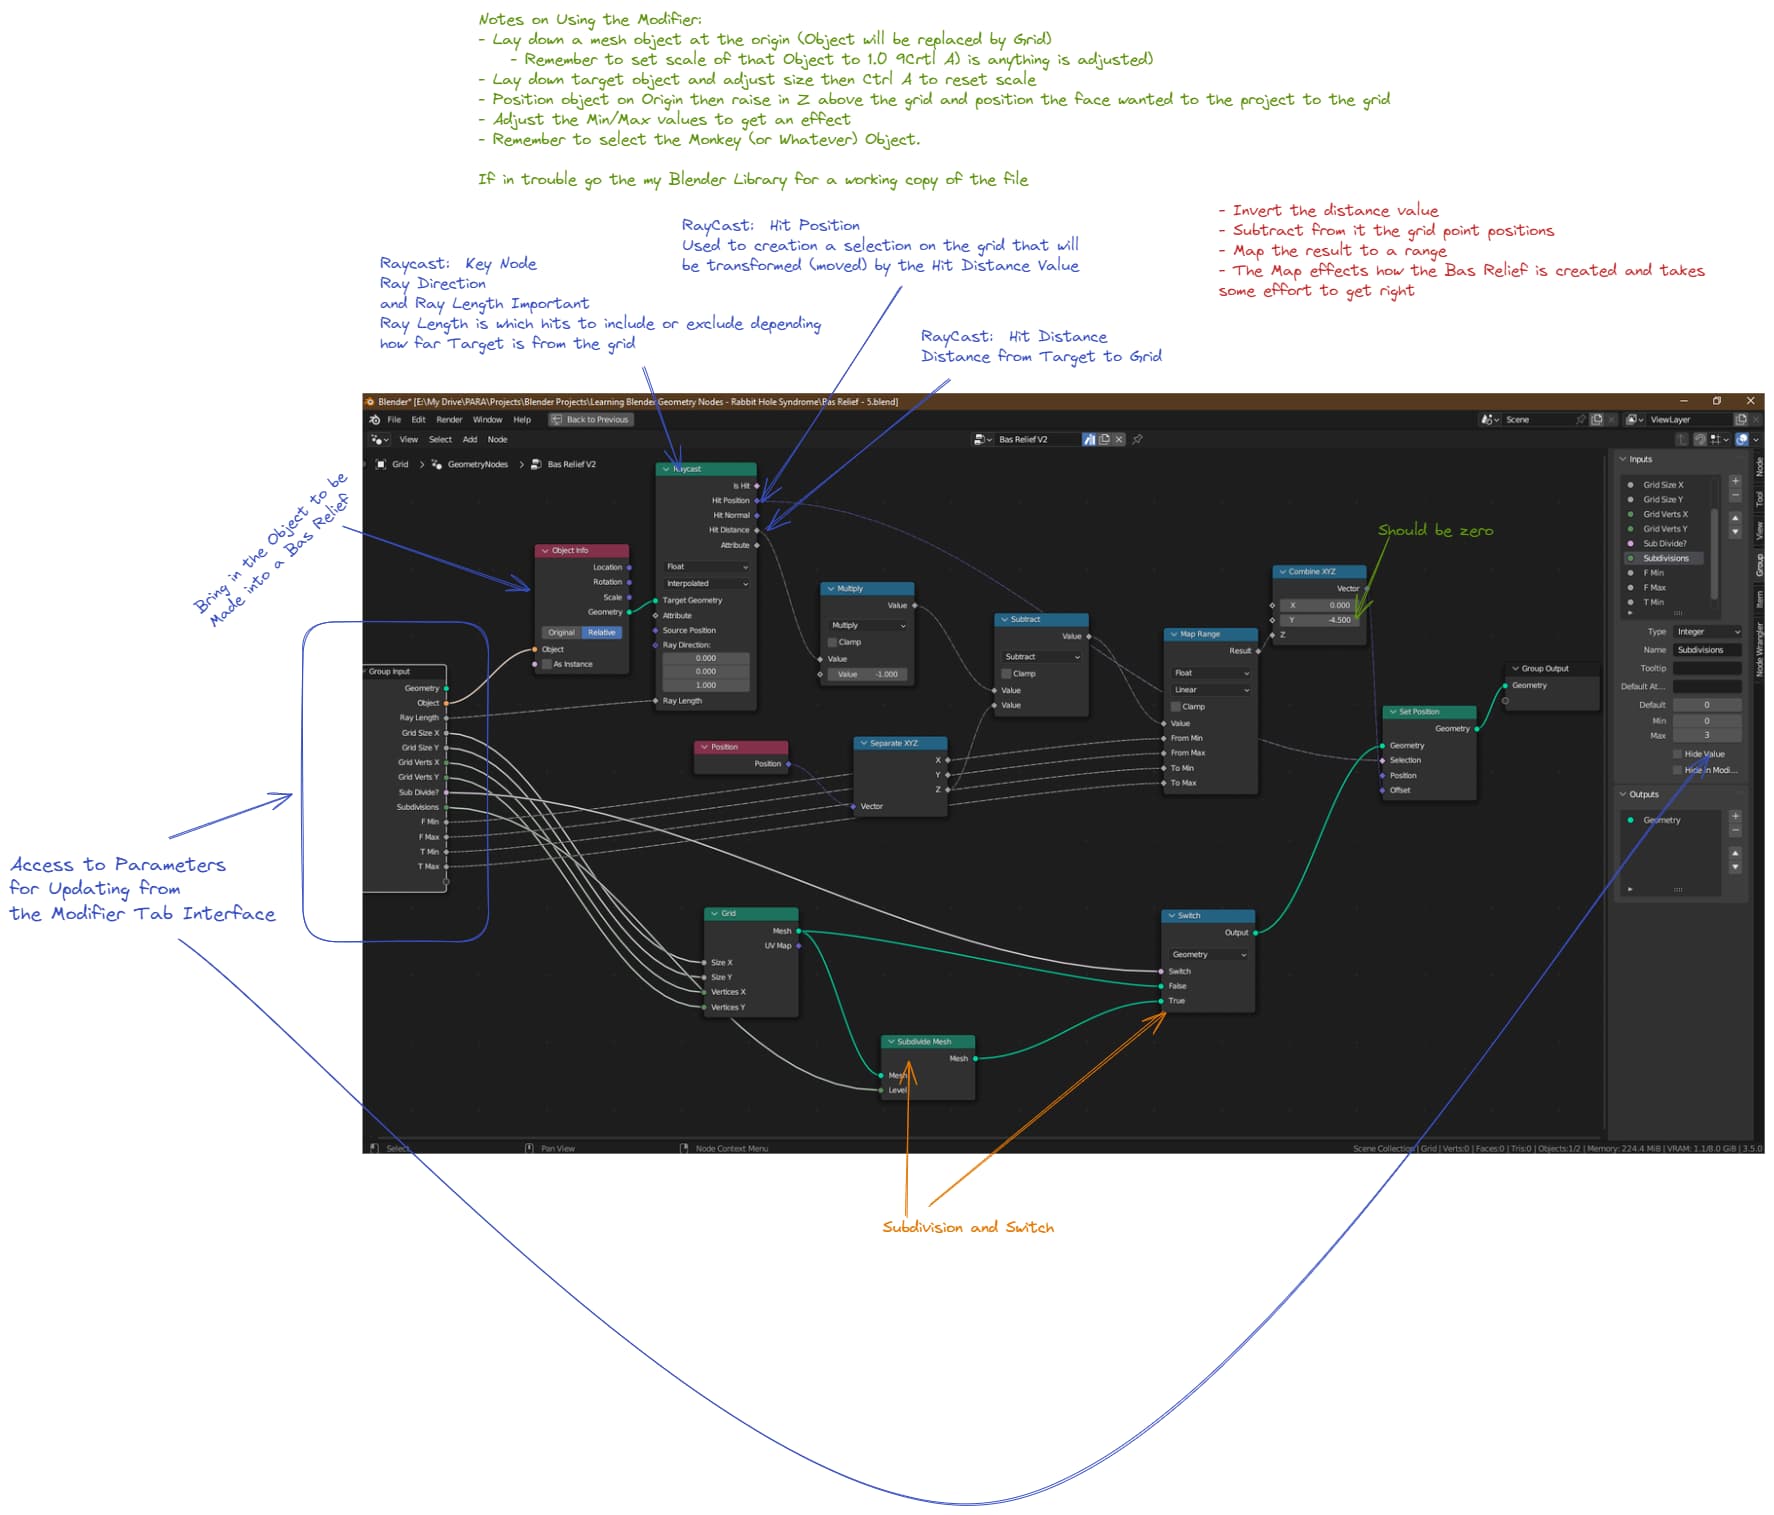The image size is (1774, 1515).
Task: Enable Clamp in the Map Range node
Action: click(1176, 706)
